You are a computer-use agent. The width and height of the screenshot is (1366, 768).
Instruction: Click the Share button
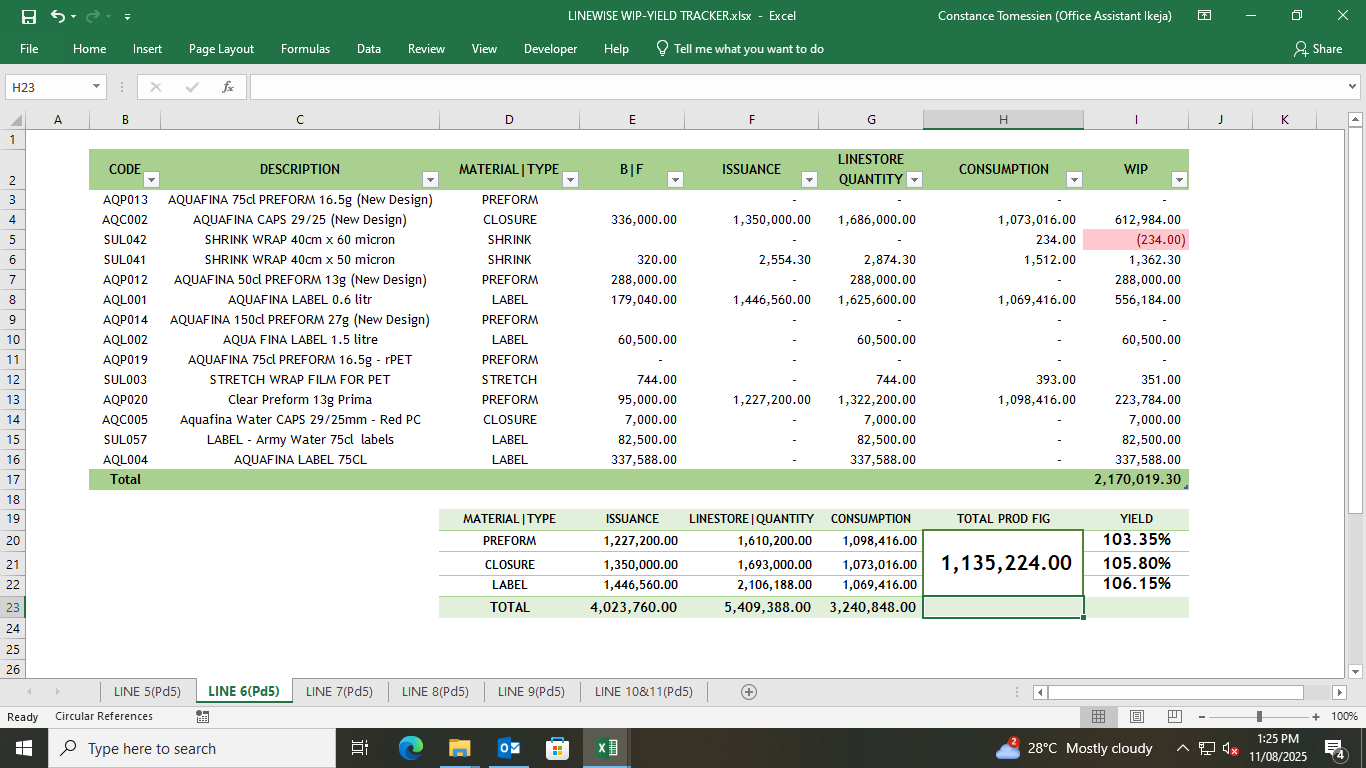[x=1317, y=49]
